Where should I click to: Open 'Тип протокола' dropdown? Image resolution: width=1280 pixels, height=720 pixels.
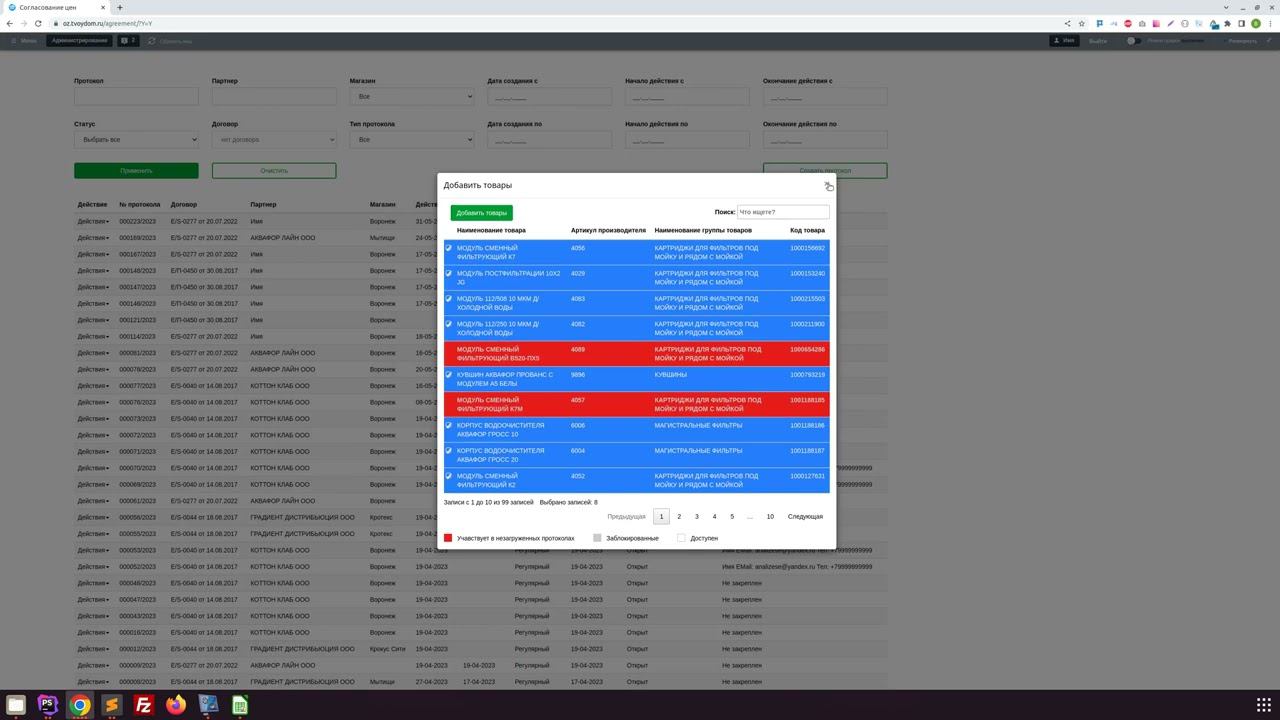pos(412,139)
